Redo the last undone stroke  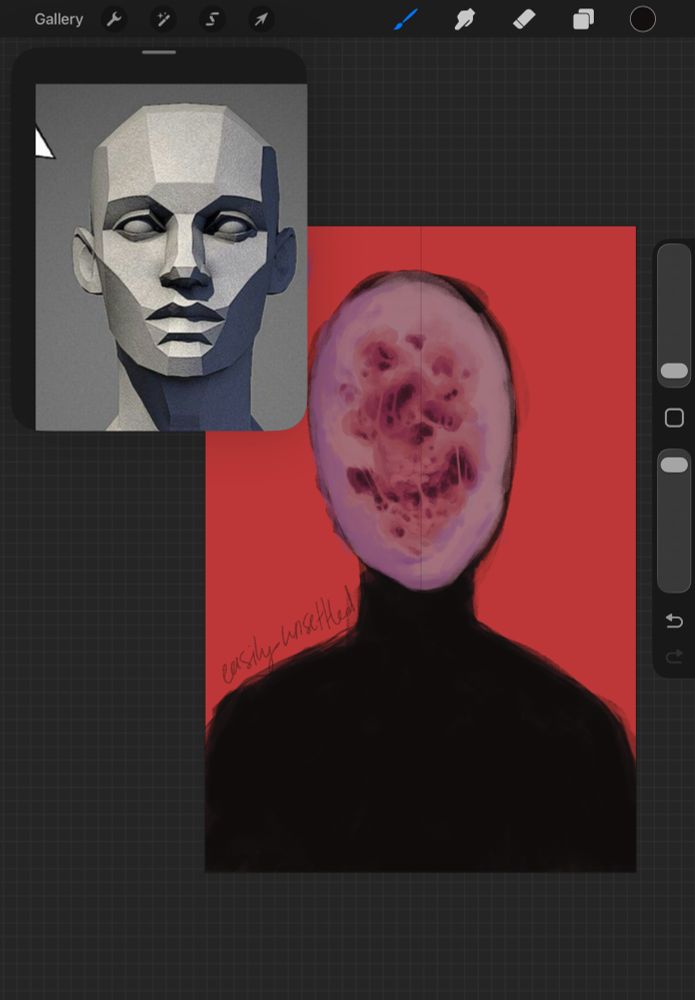674,657
